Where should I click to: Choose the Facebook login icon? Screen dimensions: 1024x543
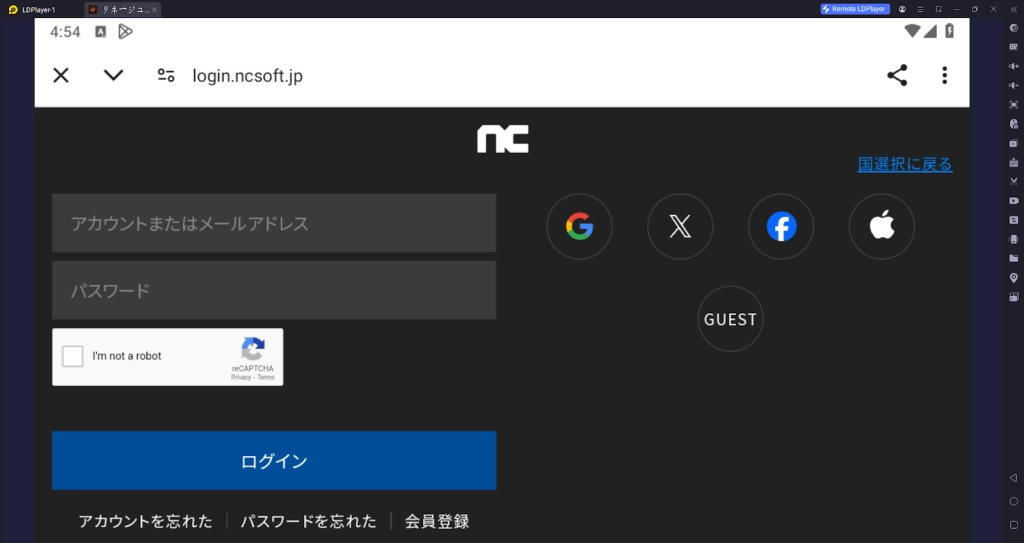click(781, 227)
